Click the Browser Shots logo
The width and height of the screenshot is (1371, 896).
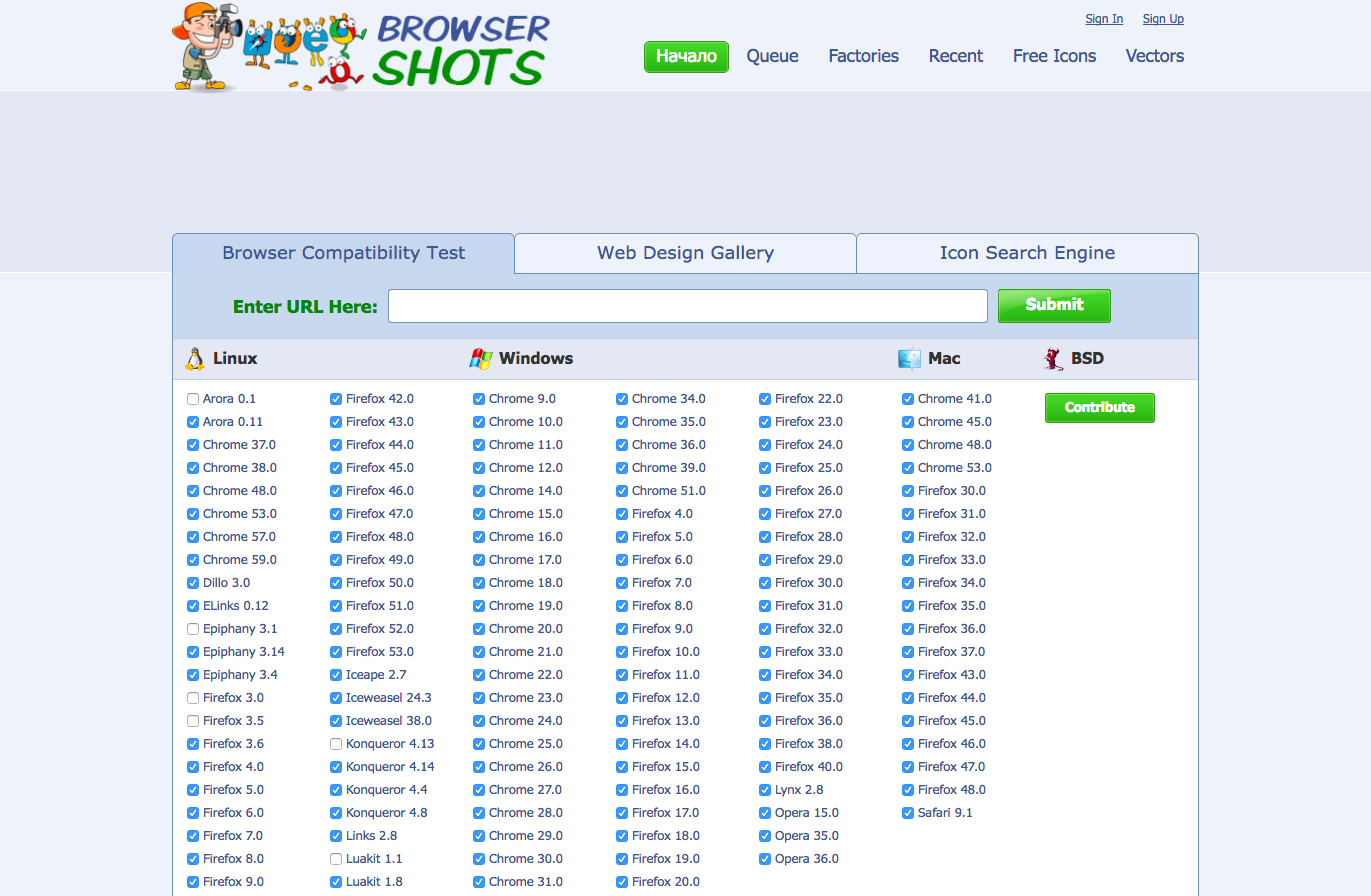click(x=360, y=47)
